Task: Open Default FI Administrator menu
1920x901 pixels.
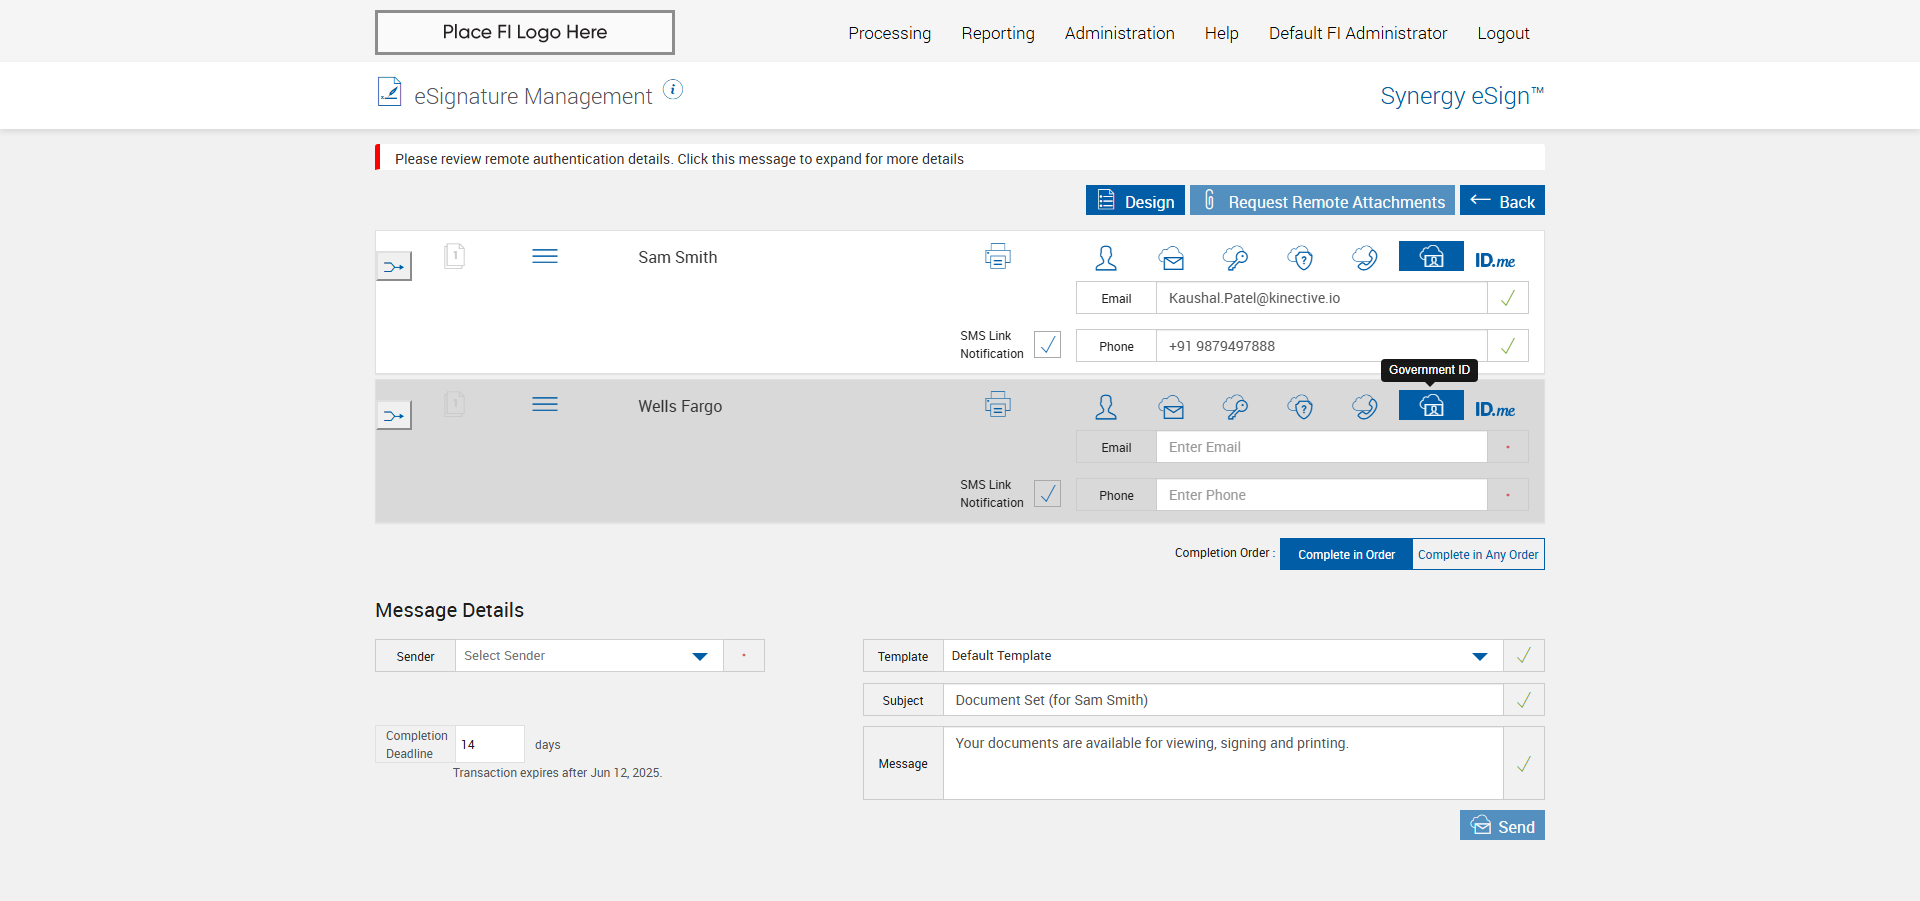Action: (x=1357, y=33)
